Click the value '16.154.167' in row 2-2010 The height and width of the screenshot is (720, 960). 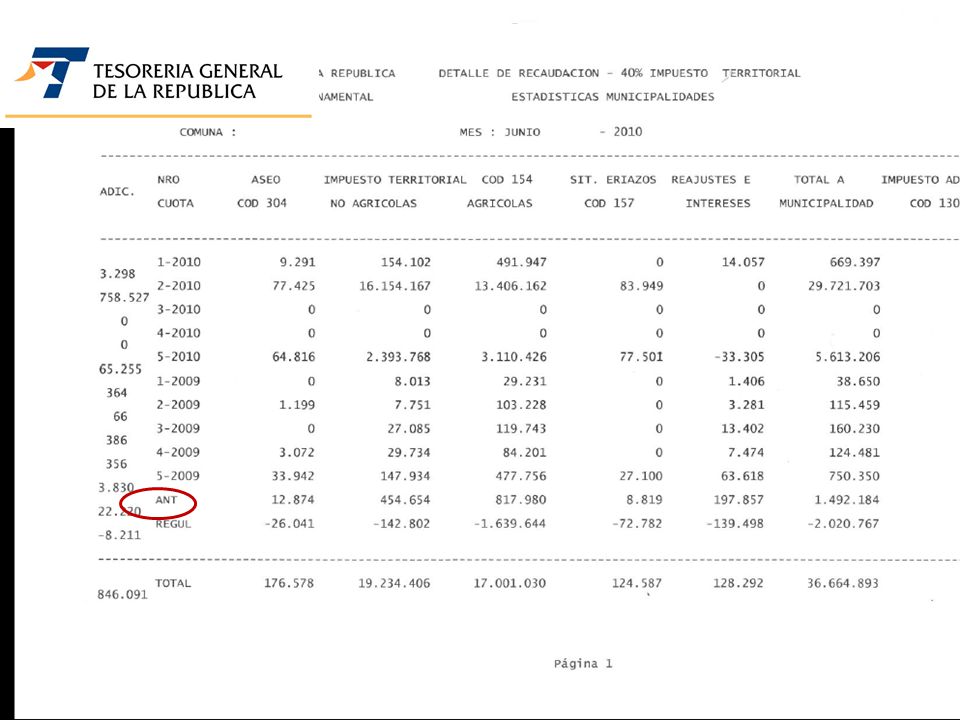[x=395, y=286]
